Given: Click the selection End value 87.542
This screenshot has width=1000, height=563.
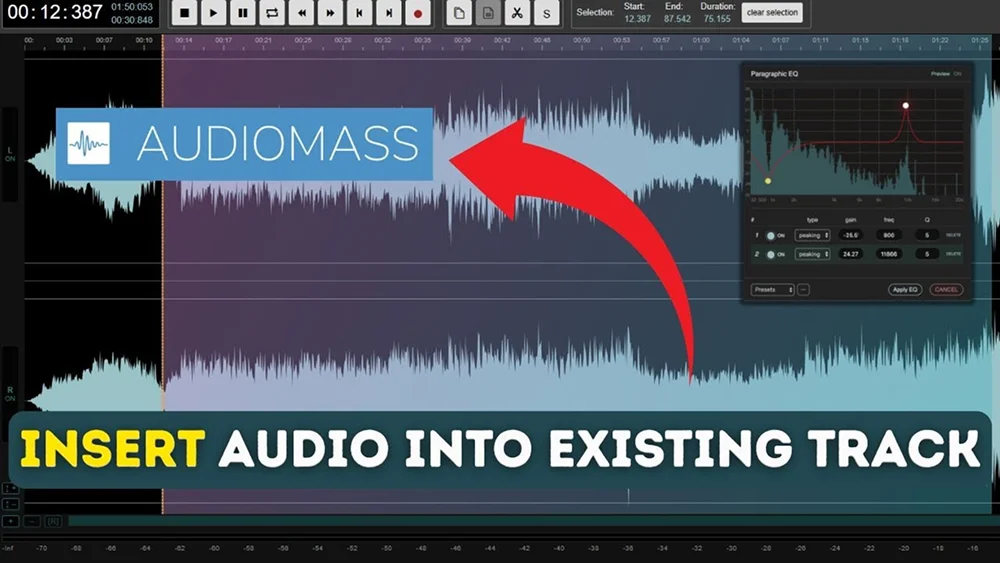Looking at the screenshot, I should point(677,19).
